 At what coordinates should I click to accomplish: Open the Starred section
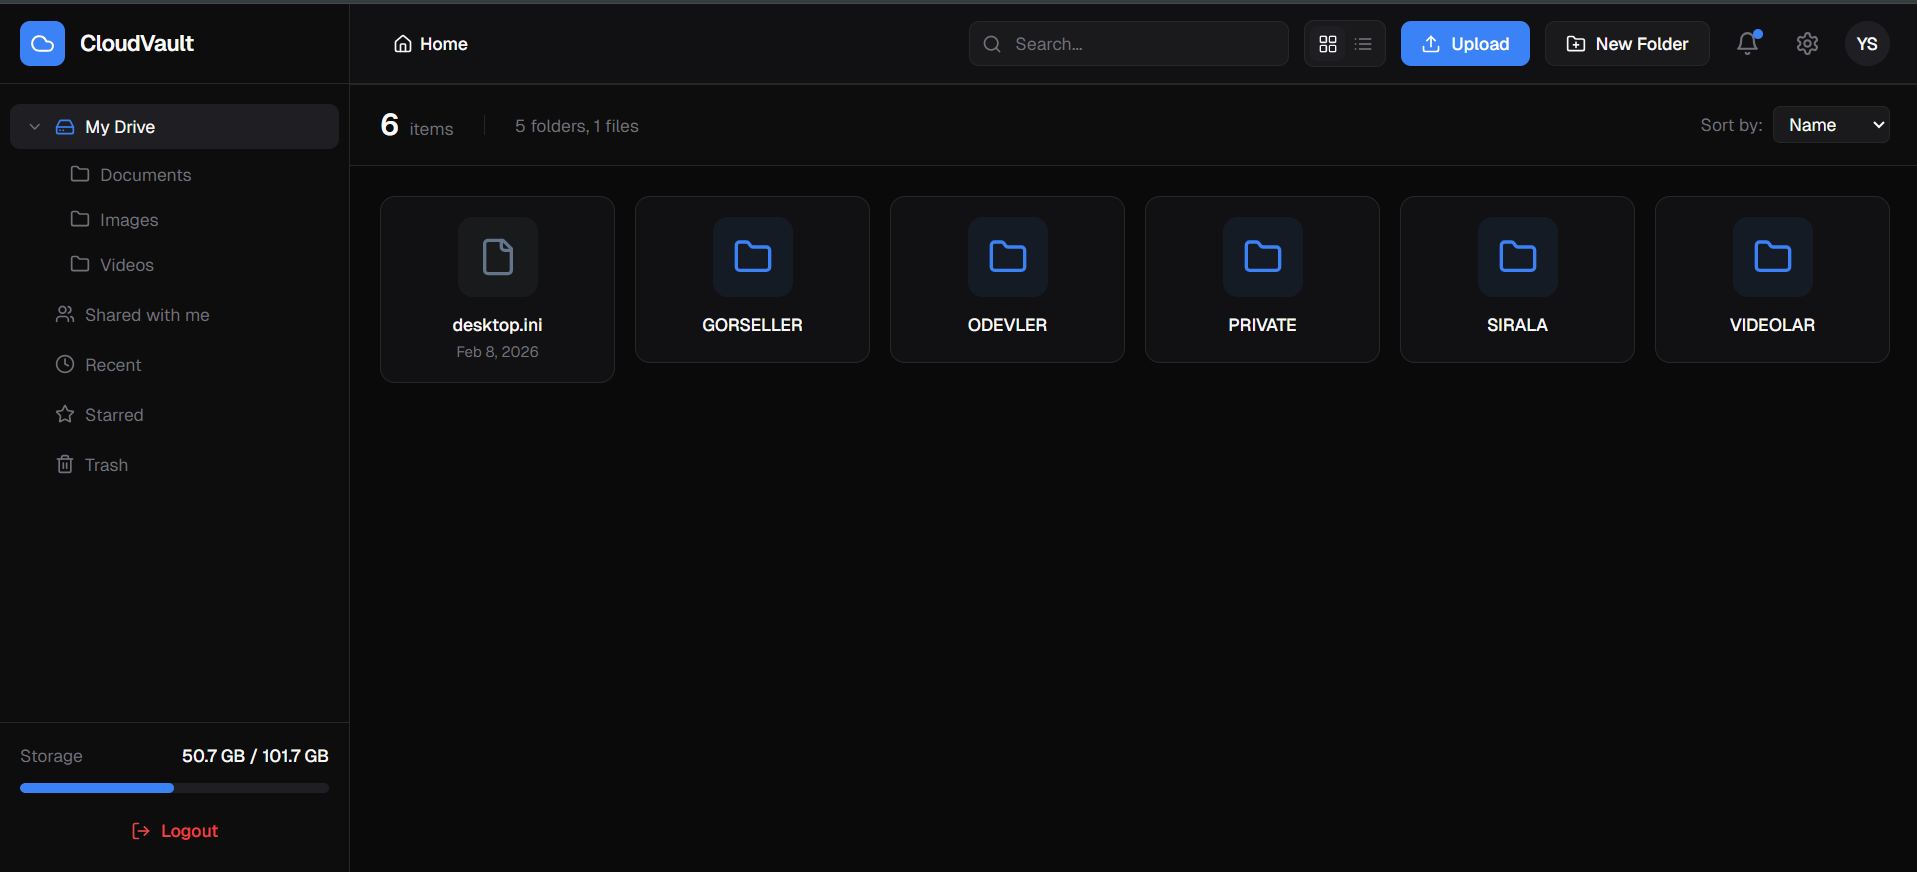114,415
